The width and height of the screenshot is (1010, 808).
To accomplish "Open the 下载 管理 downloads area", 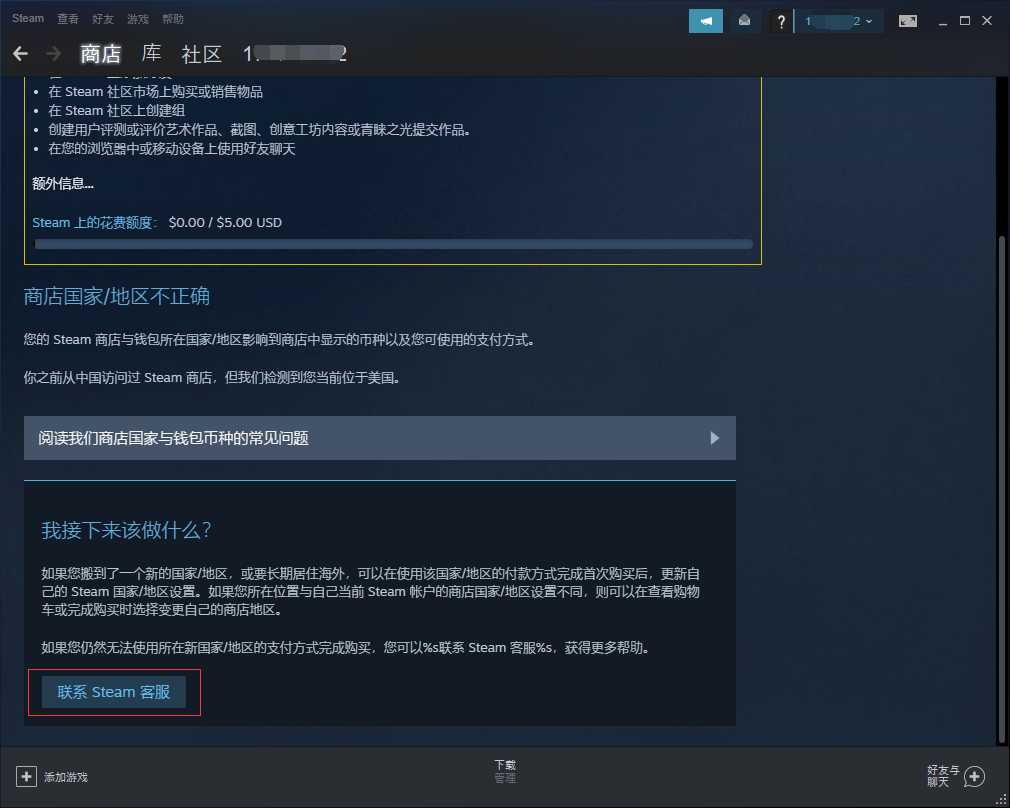I will tap(505, 771).
